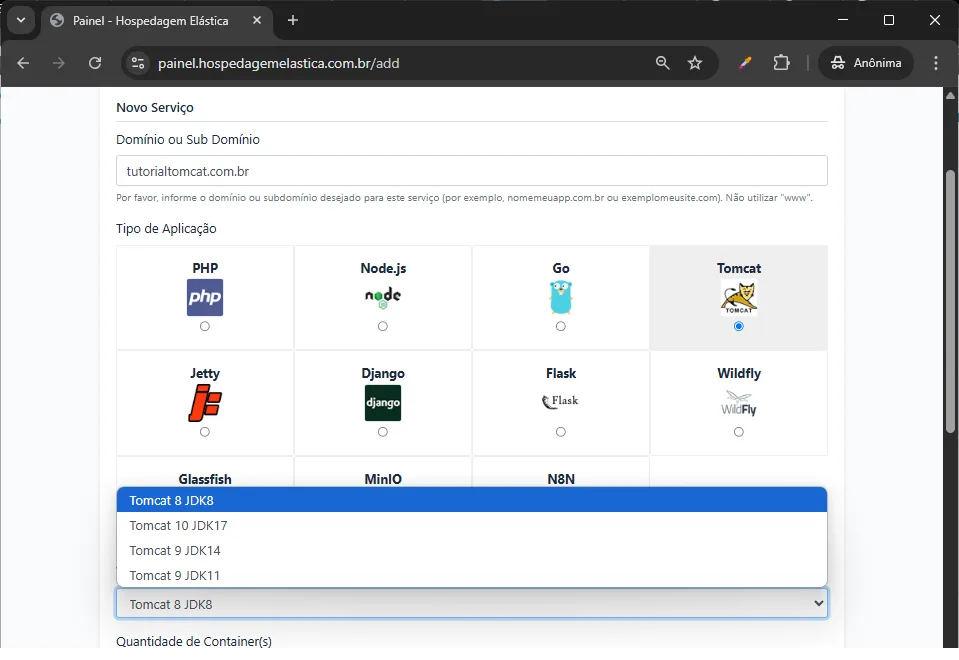959x660 pixels.
Task: Select the Tomcat radio button
Action: 739,327
